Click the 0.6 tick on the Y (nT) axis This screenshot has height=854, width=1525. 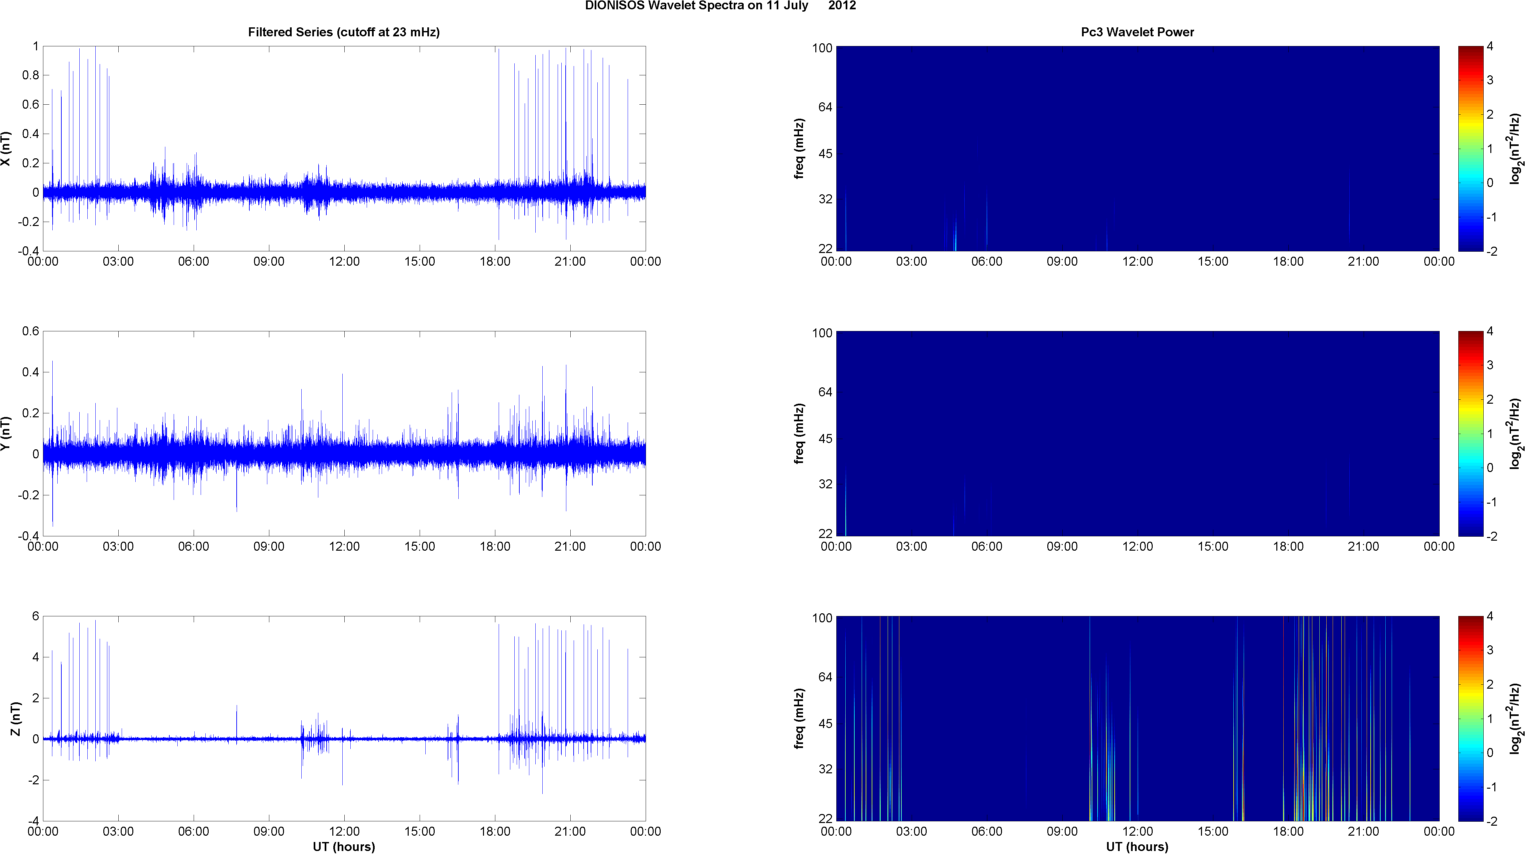click(x=30, y=332)
